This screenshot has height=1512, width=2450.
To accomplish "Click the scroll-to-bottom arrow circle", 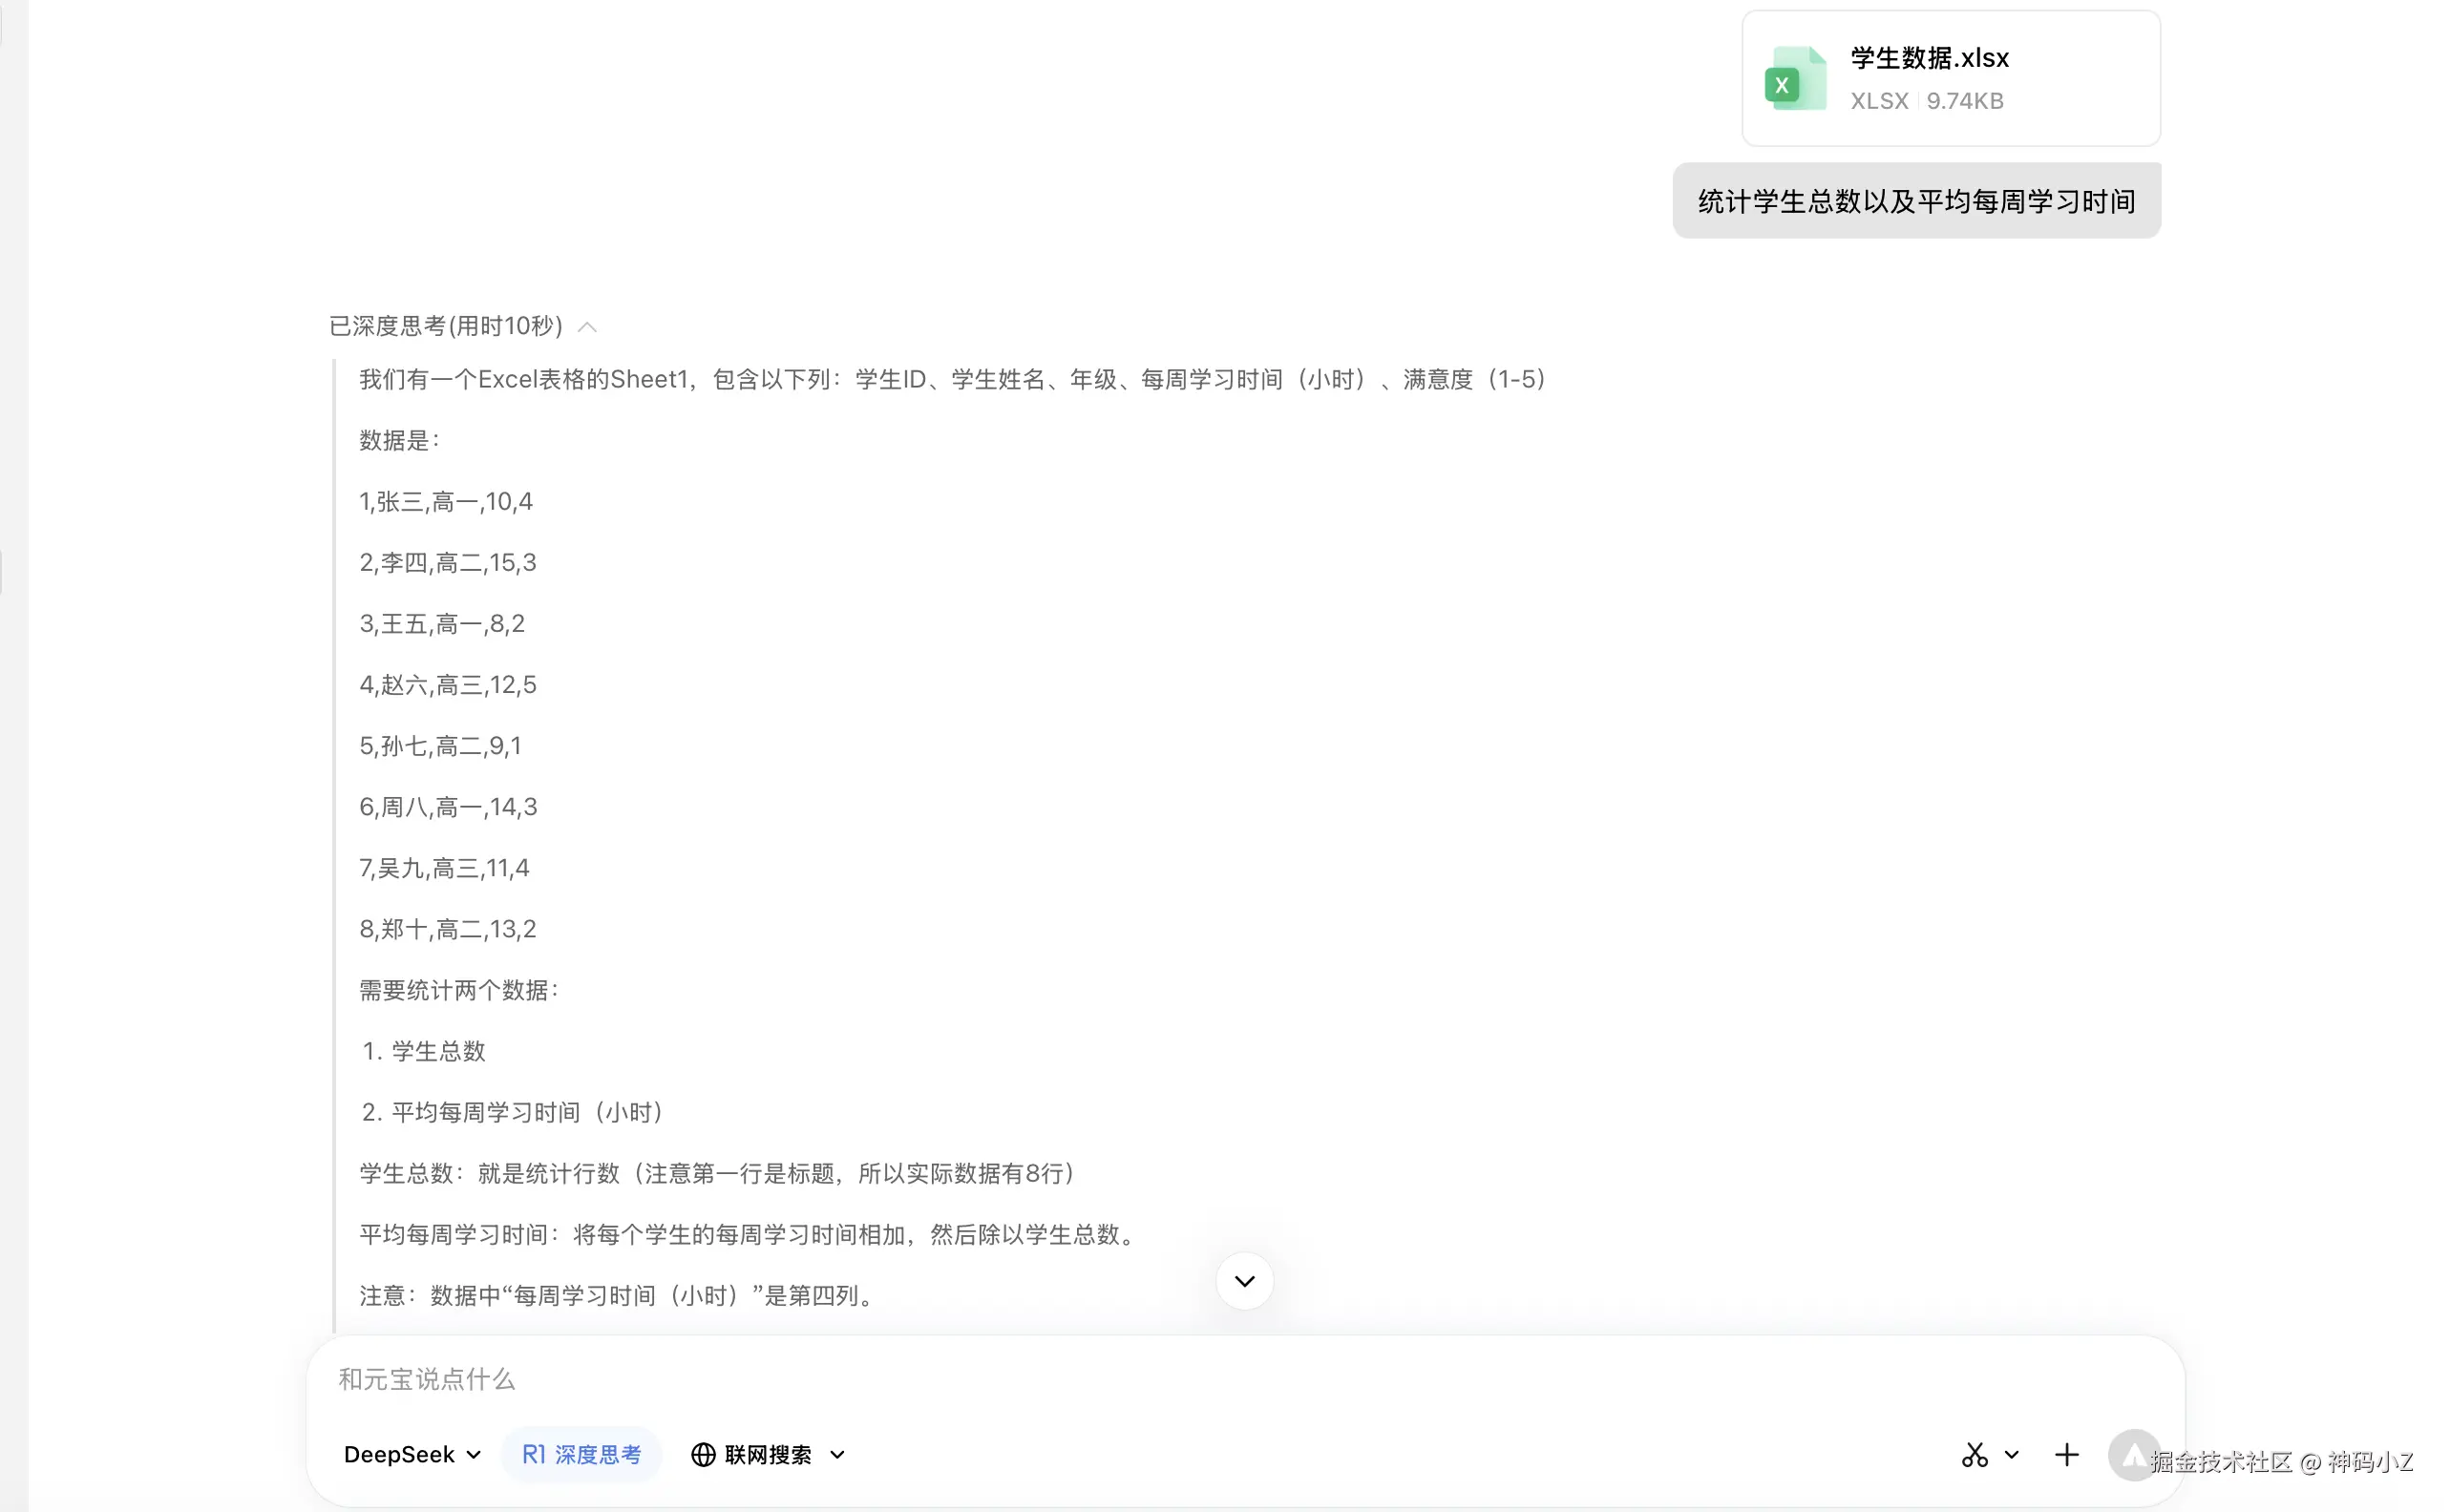I will 1244,1281.
